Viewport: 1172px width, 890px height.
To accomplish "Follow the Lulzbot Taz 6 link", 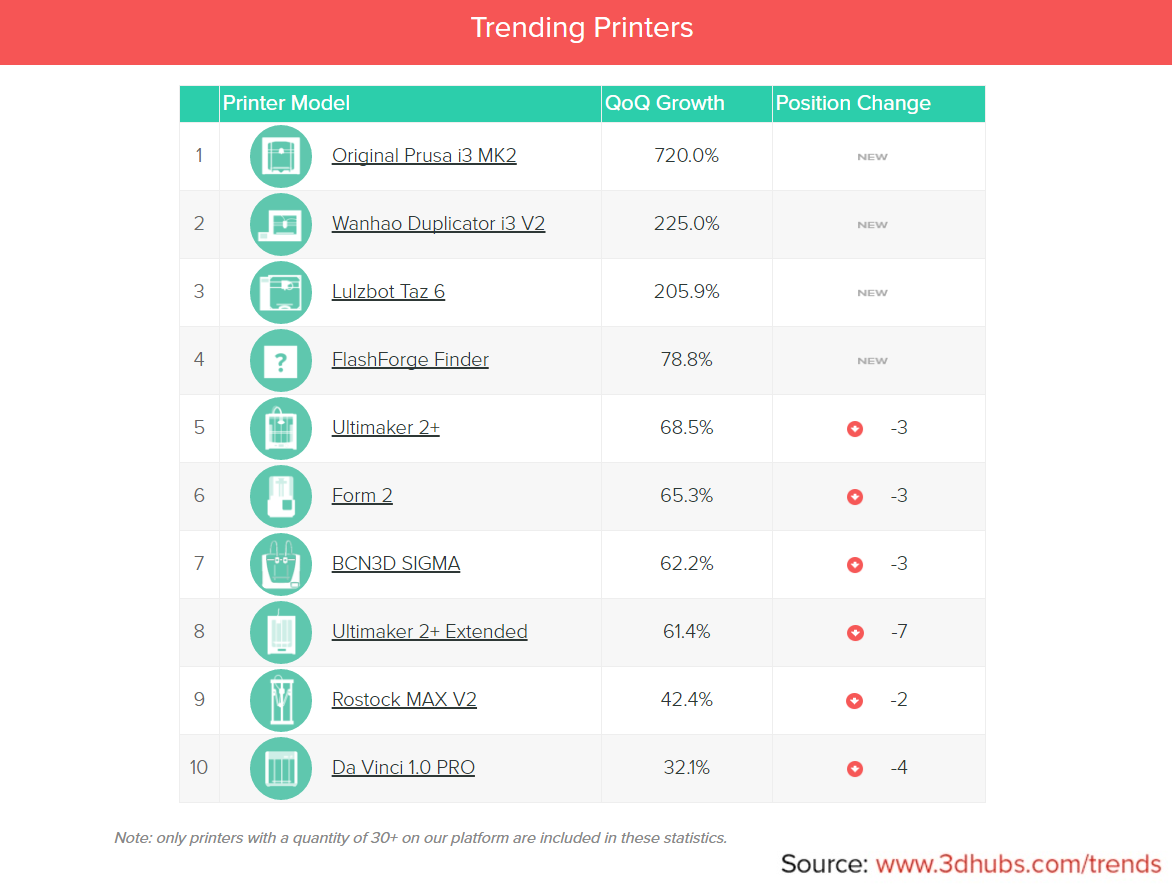I will 388,292.
